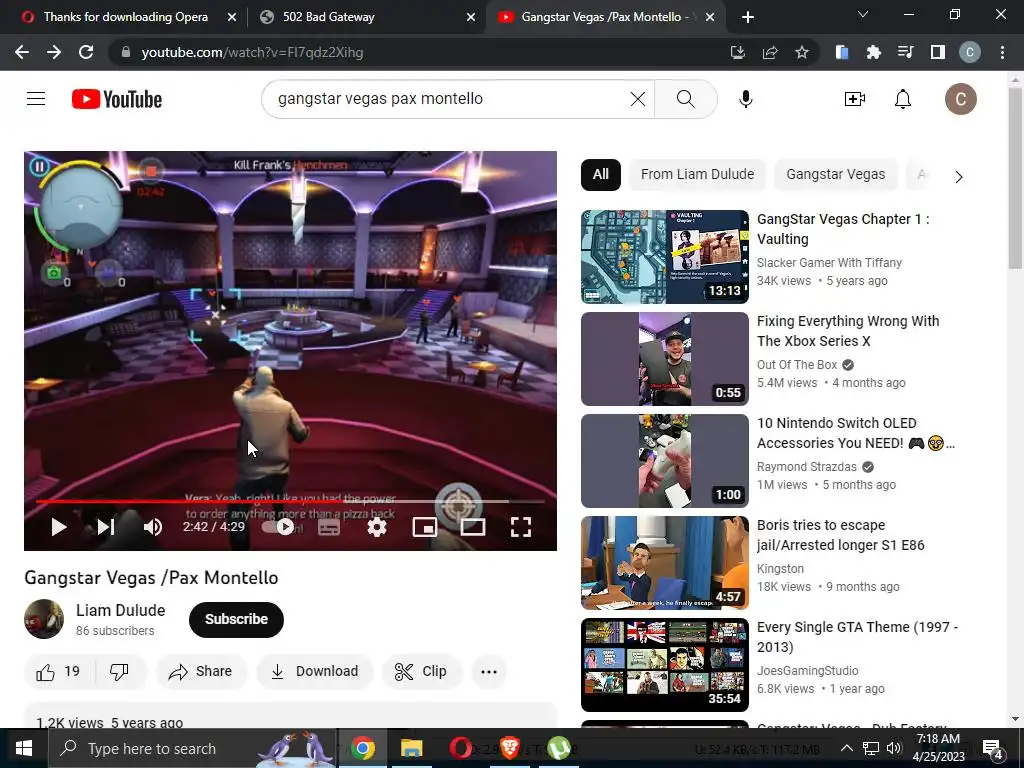Enable miniplayer mode
1024x768 pixels.
pos(424,527)
